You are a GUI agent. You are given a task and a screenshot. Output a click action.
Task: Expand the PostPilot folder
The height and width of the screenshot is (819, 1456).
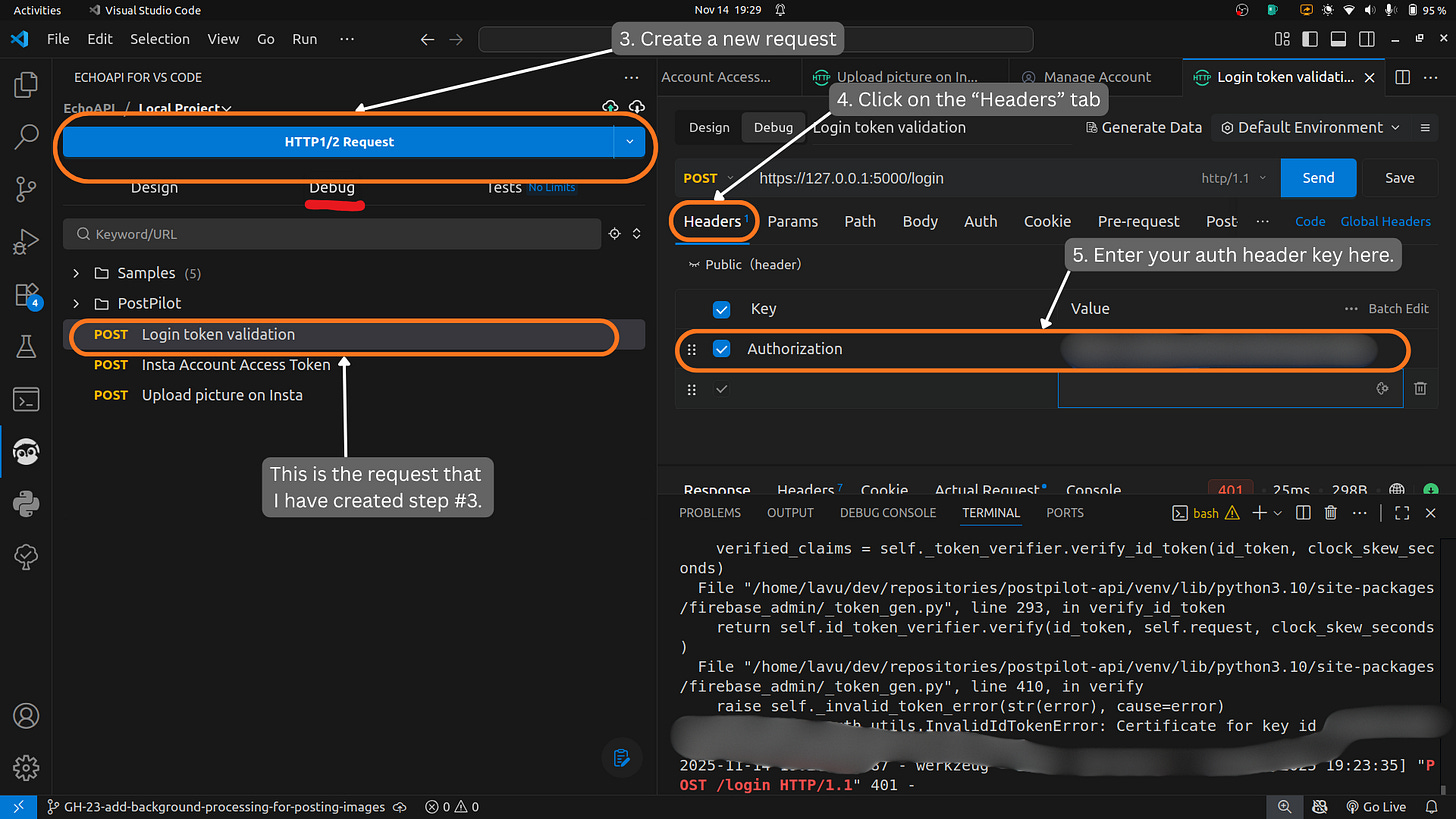pyautogui.click(x=76, y=303)
